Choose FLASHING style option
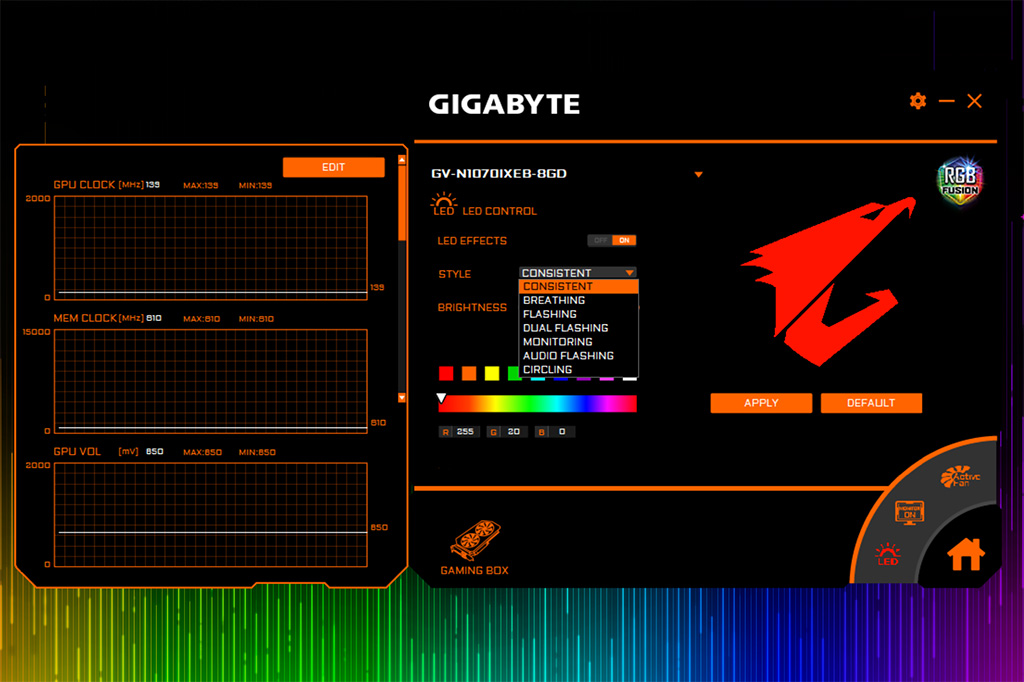The height and width of the screenshot is (682, 1024). tap(578, 314)
